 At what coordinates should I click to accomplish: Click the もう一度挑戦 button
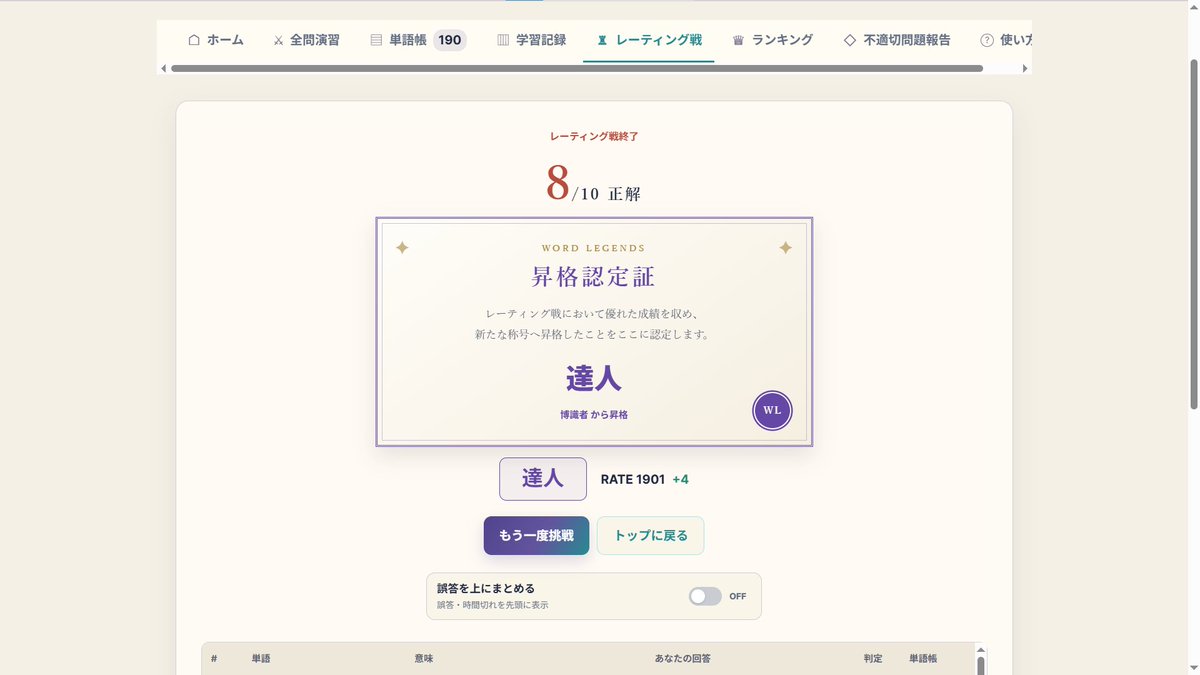(536, 535)
